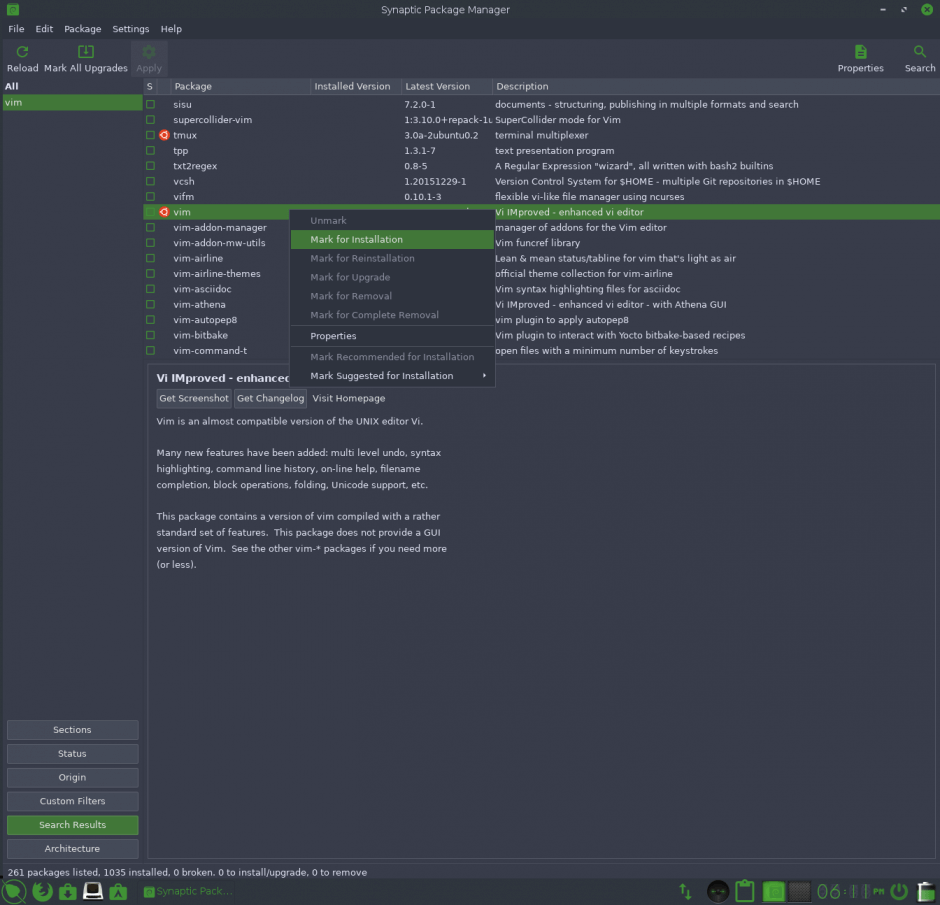Sort packages by the Latest Version column
Viewport: 940px width, 905px height.
pos(446,87)
